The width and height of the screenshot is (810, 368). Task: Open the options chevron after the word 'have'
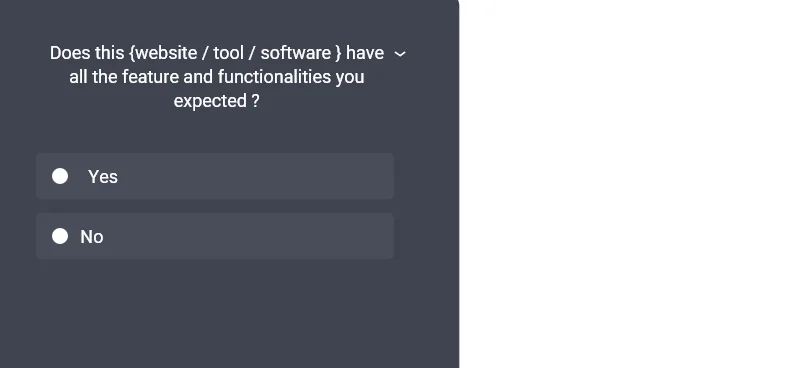[x=400, y=54]
